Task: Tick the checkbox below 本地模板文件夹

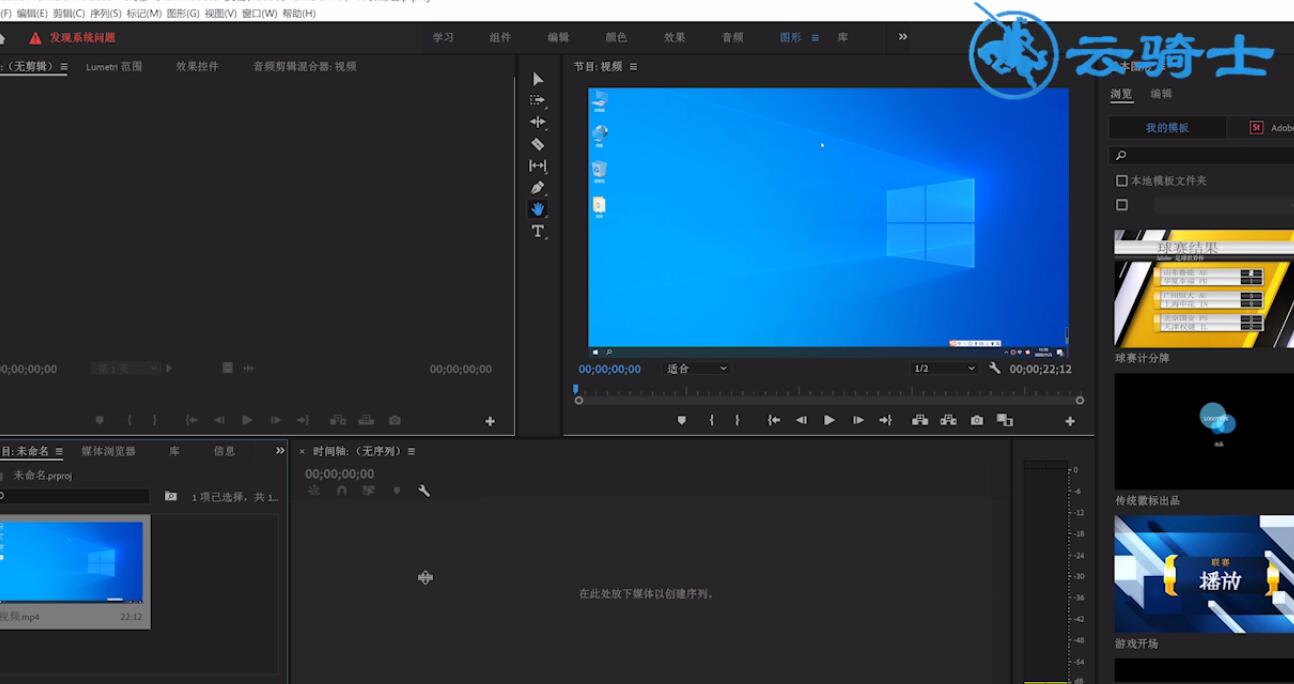Action: tap(1122, 205)
